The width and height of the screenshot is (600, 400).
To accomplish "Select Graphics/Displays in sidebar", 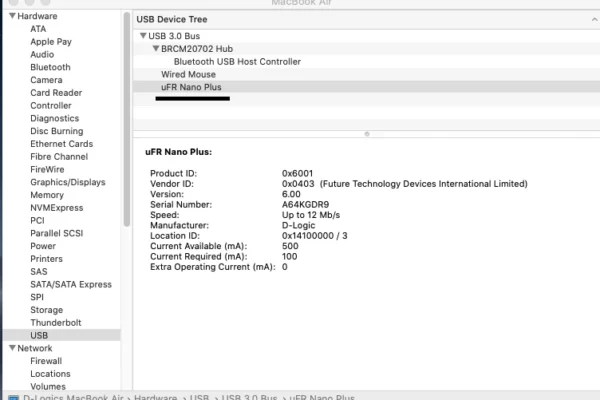I will pyautogui.click(x=67, y=183).
